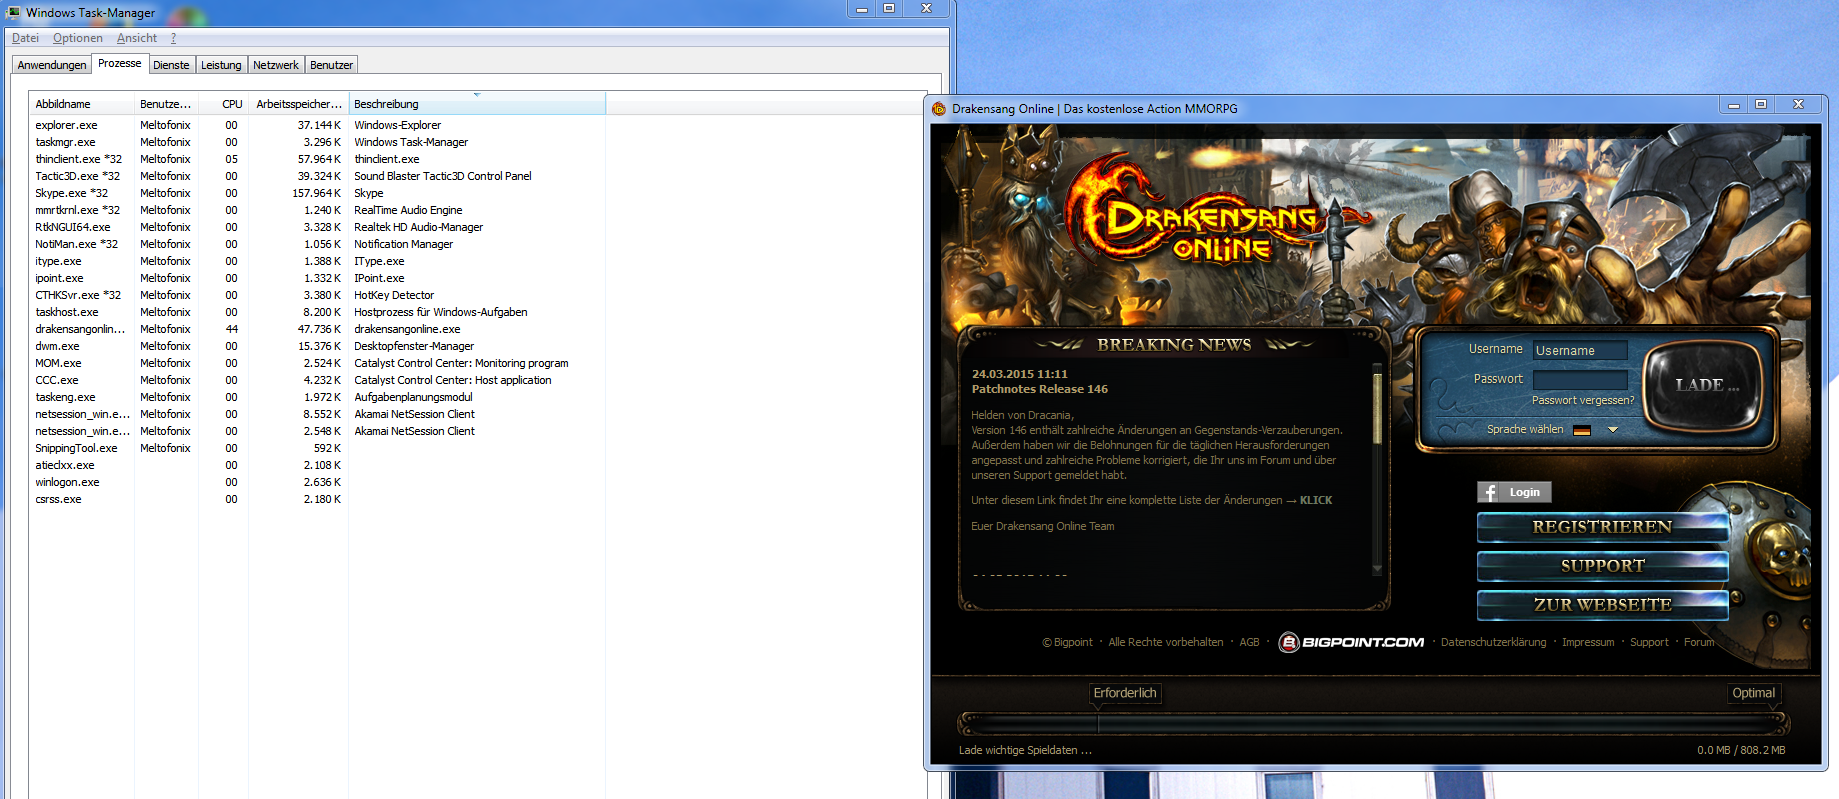Screen dimensions: 1839x799
Task: Open the Dienste tab
Action: (171, 65)
